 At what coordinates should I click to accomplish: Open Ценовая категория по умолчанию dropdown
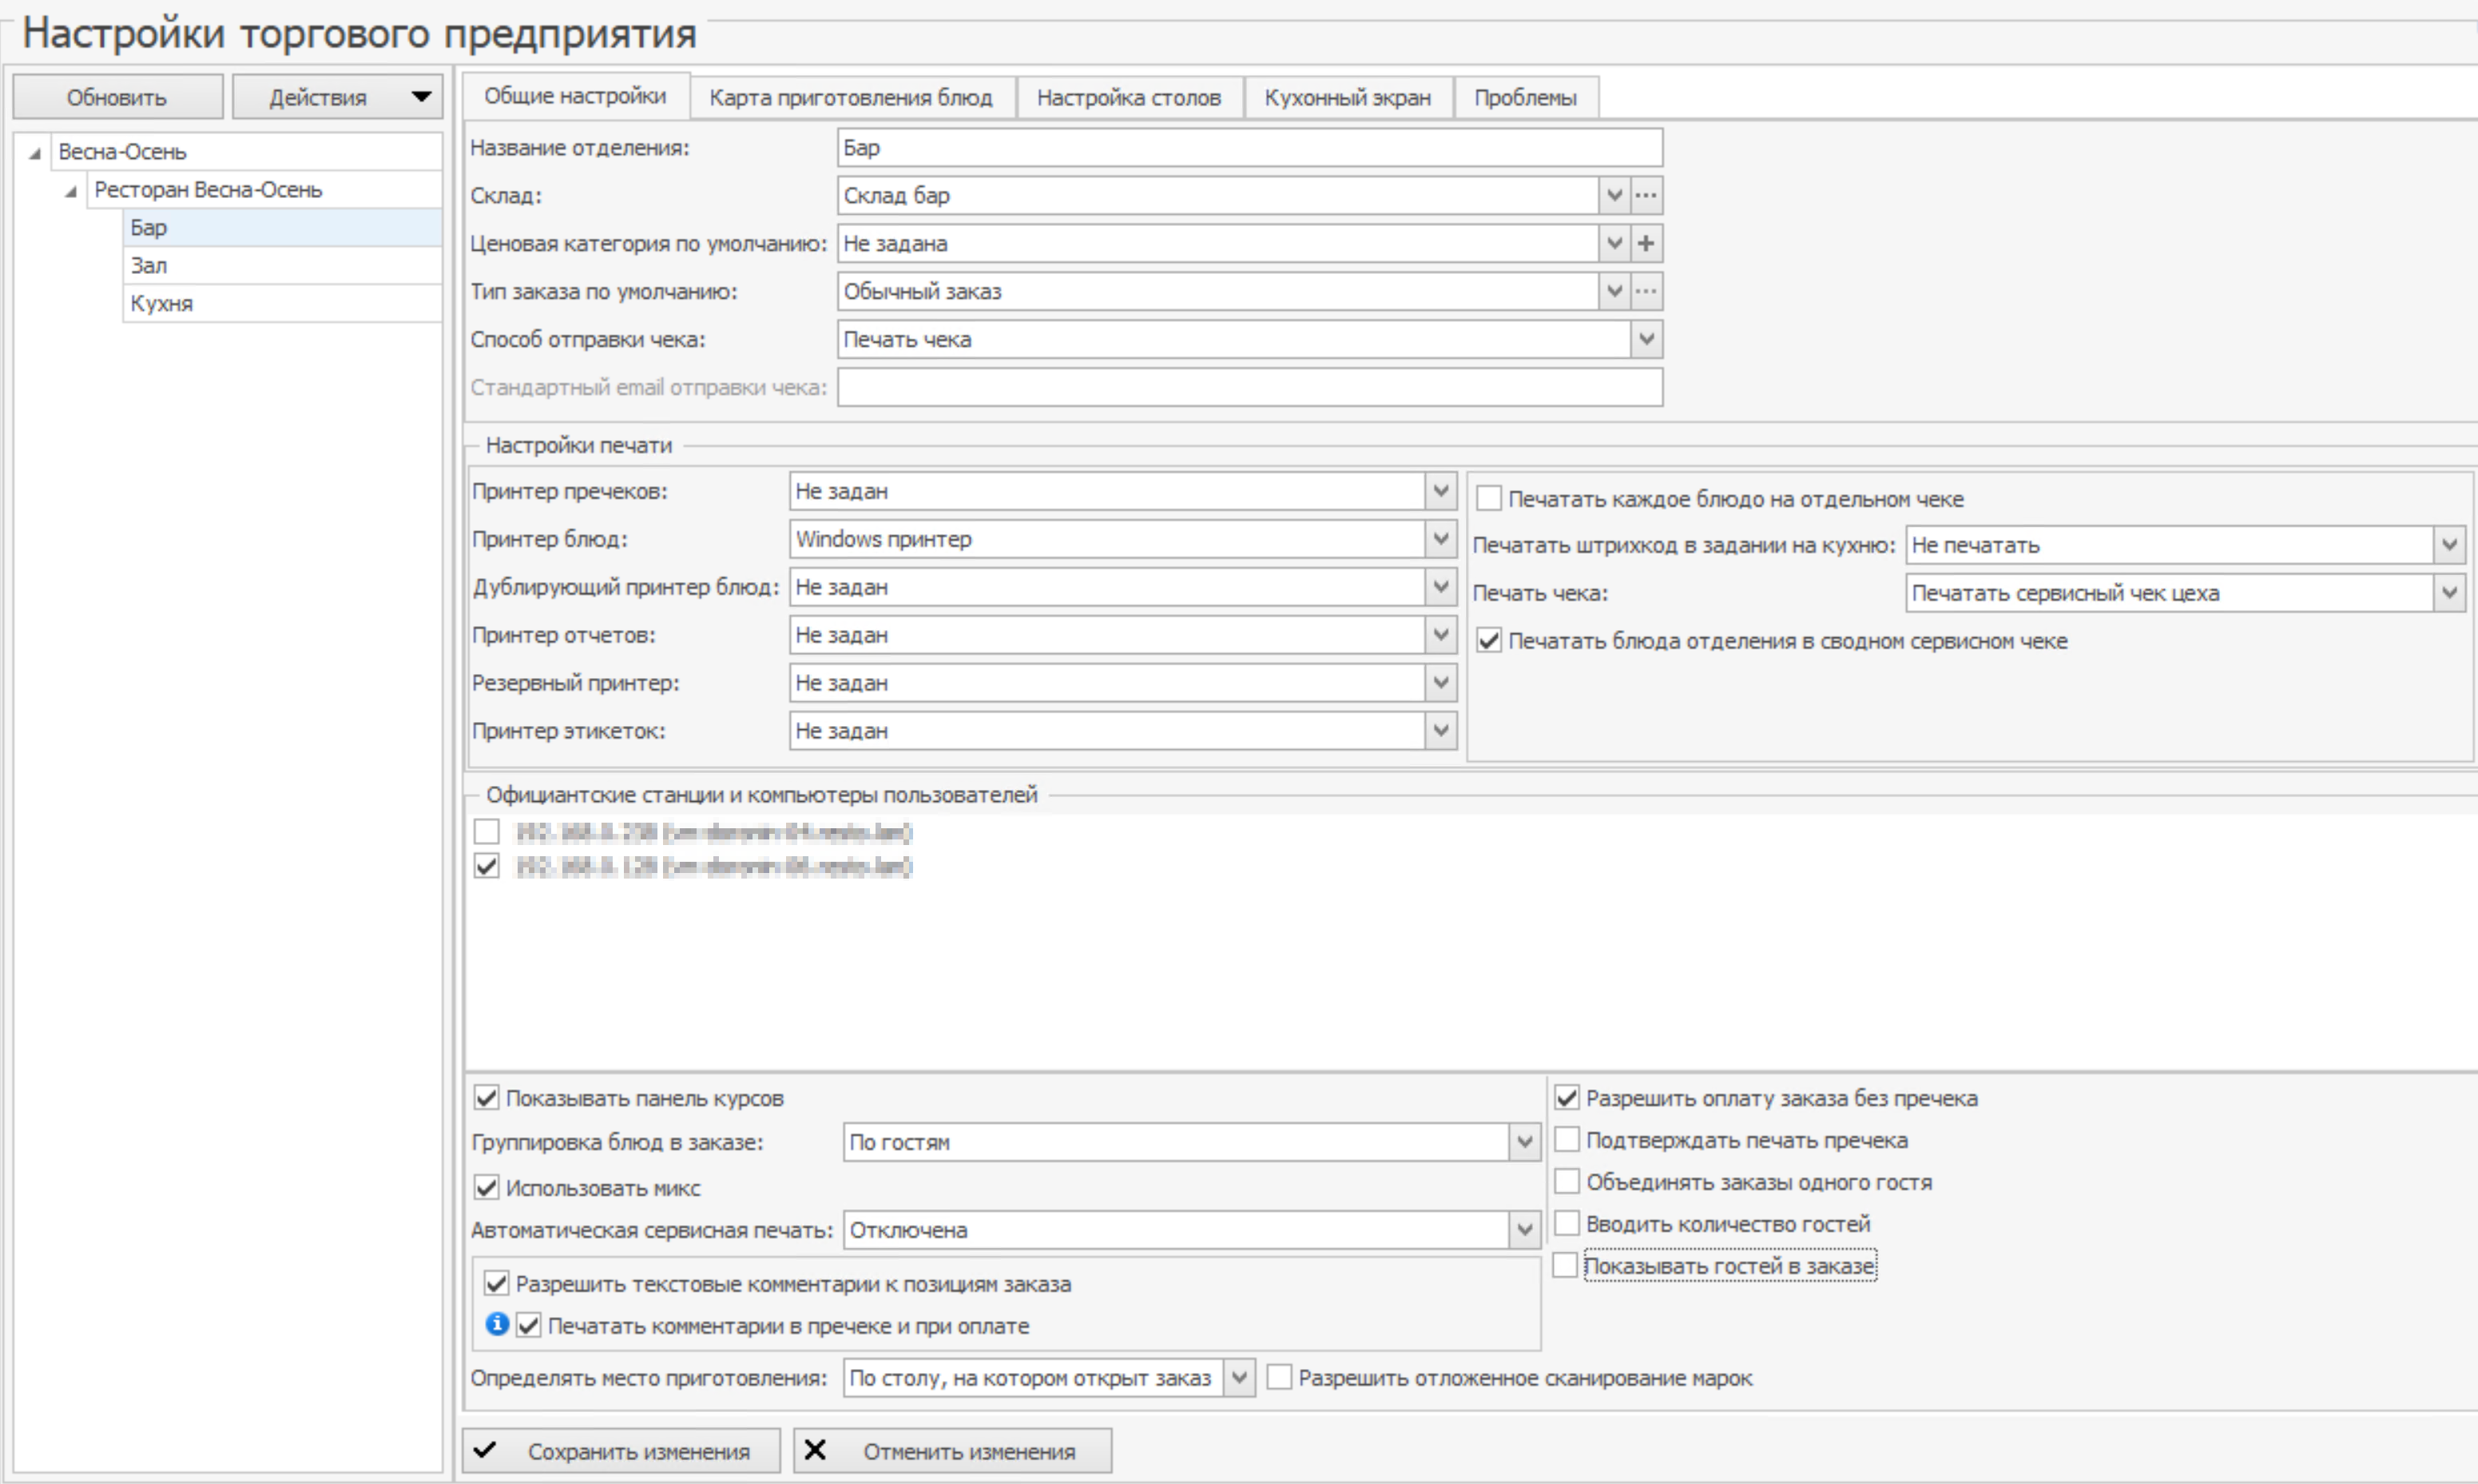[x=1614, y=244]
